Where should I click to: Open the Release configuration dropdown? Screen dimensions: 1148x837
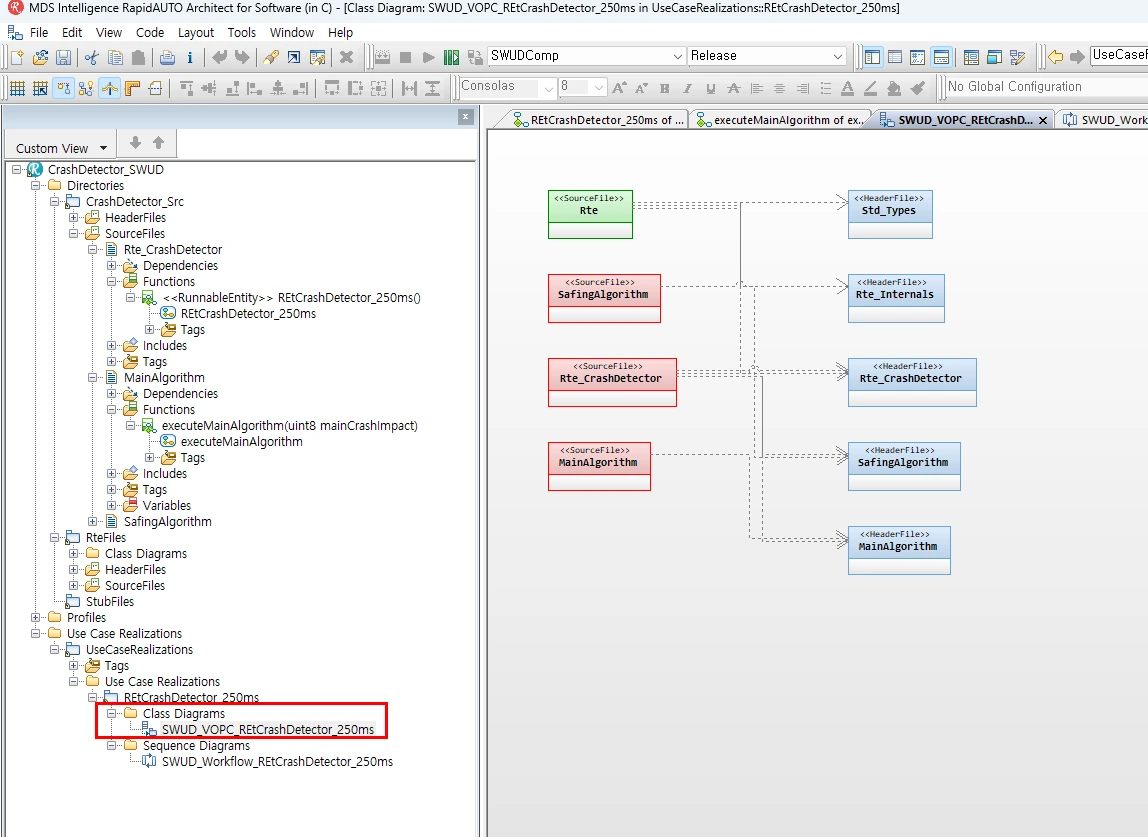tap(837, 56)
